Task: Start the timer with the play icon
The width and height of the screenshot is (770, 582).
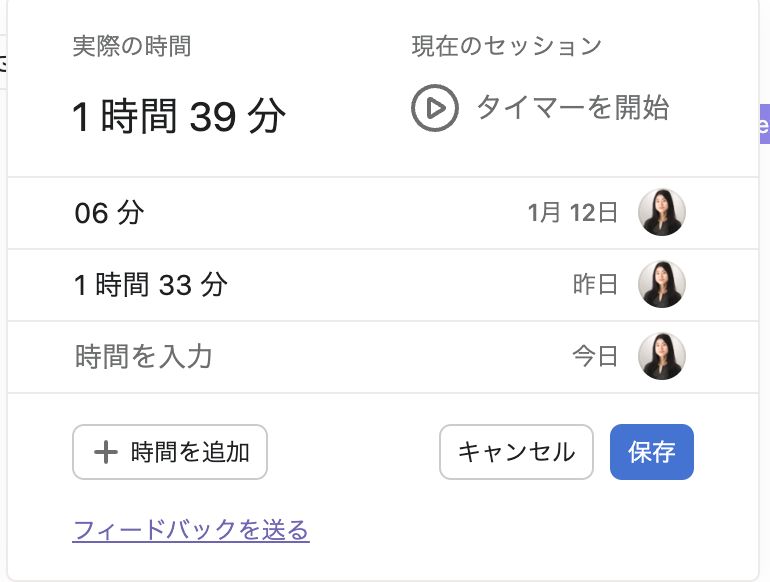Action: (435, 108)
